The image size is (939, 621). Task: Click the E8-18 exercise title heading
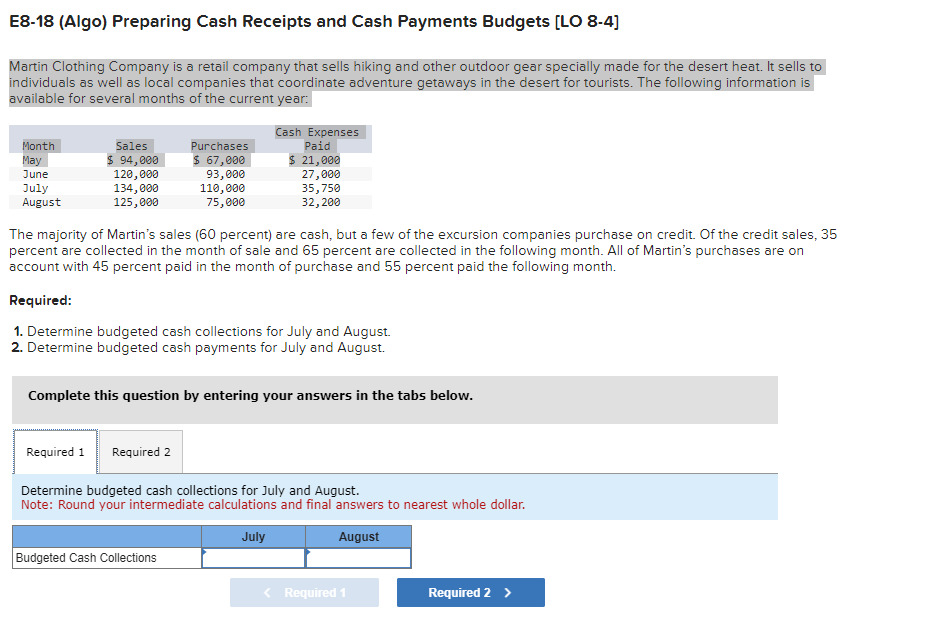314,21
